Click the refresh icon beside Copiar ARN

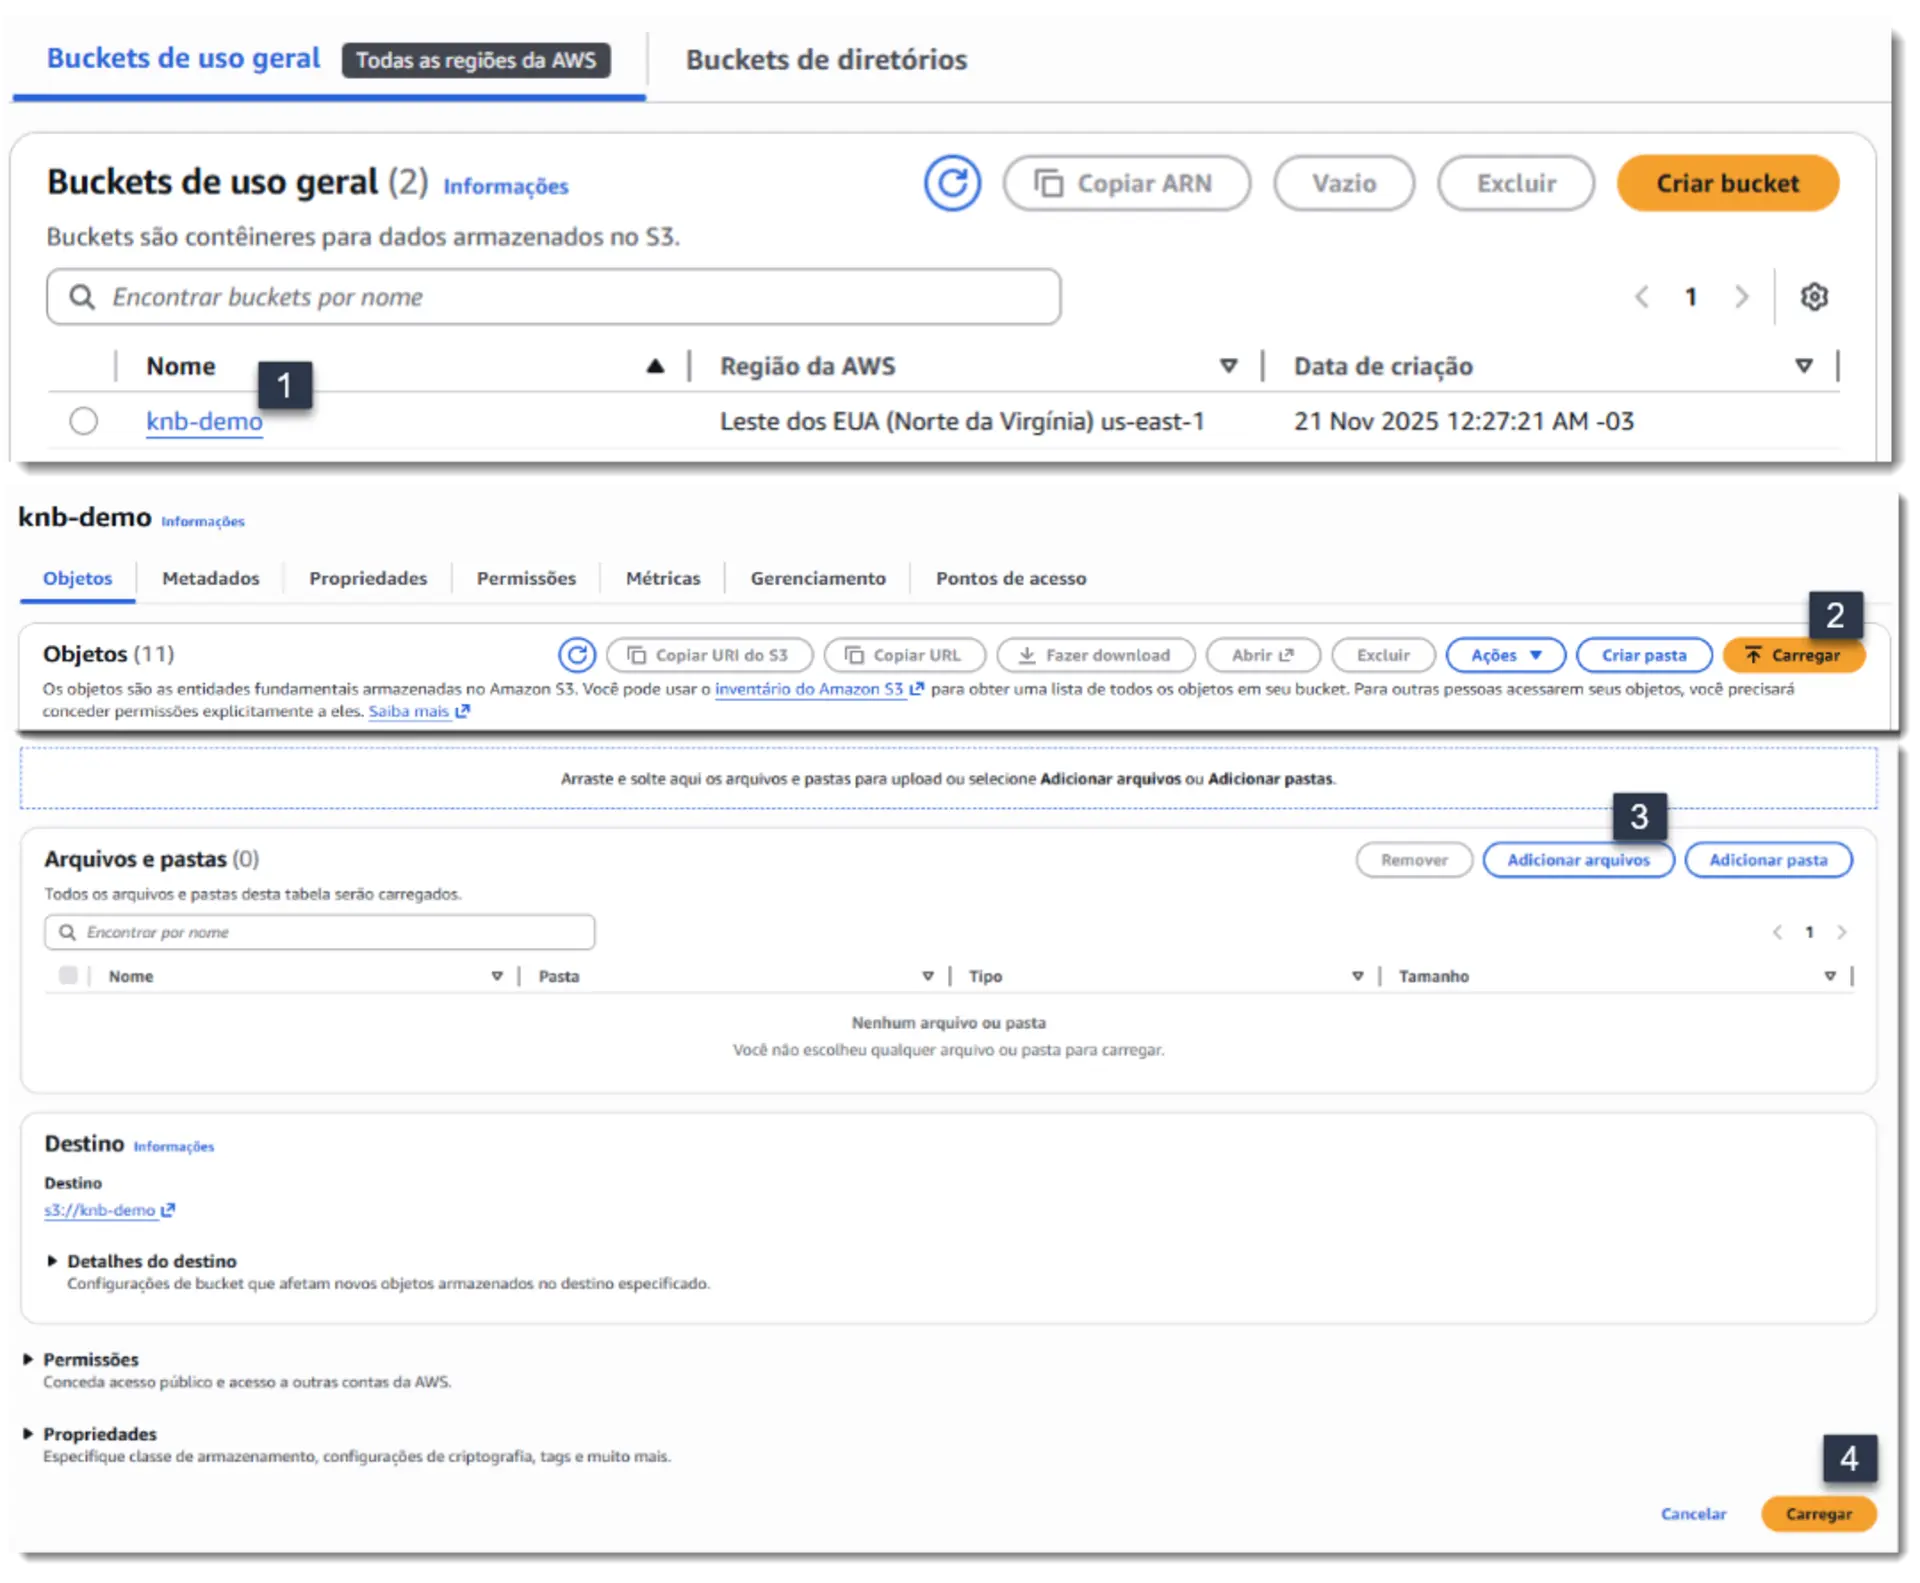[x=952, y=183]
